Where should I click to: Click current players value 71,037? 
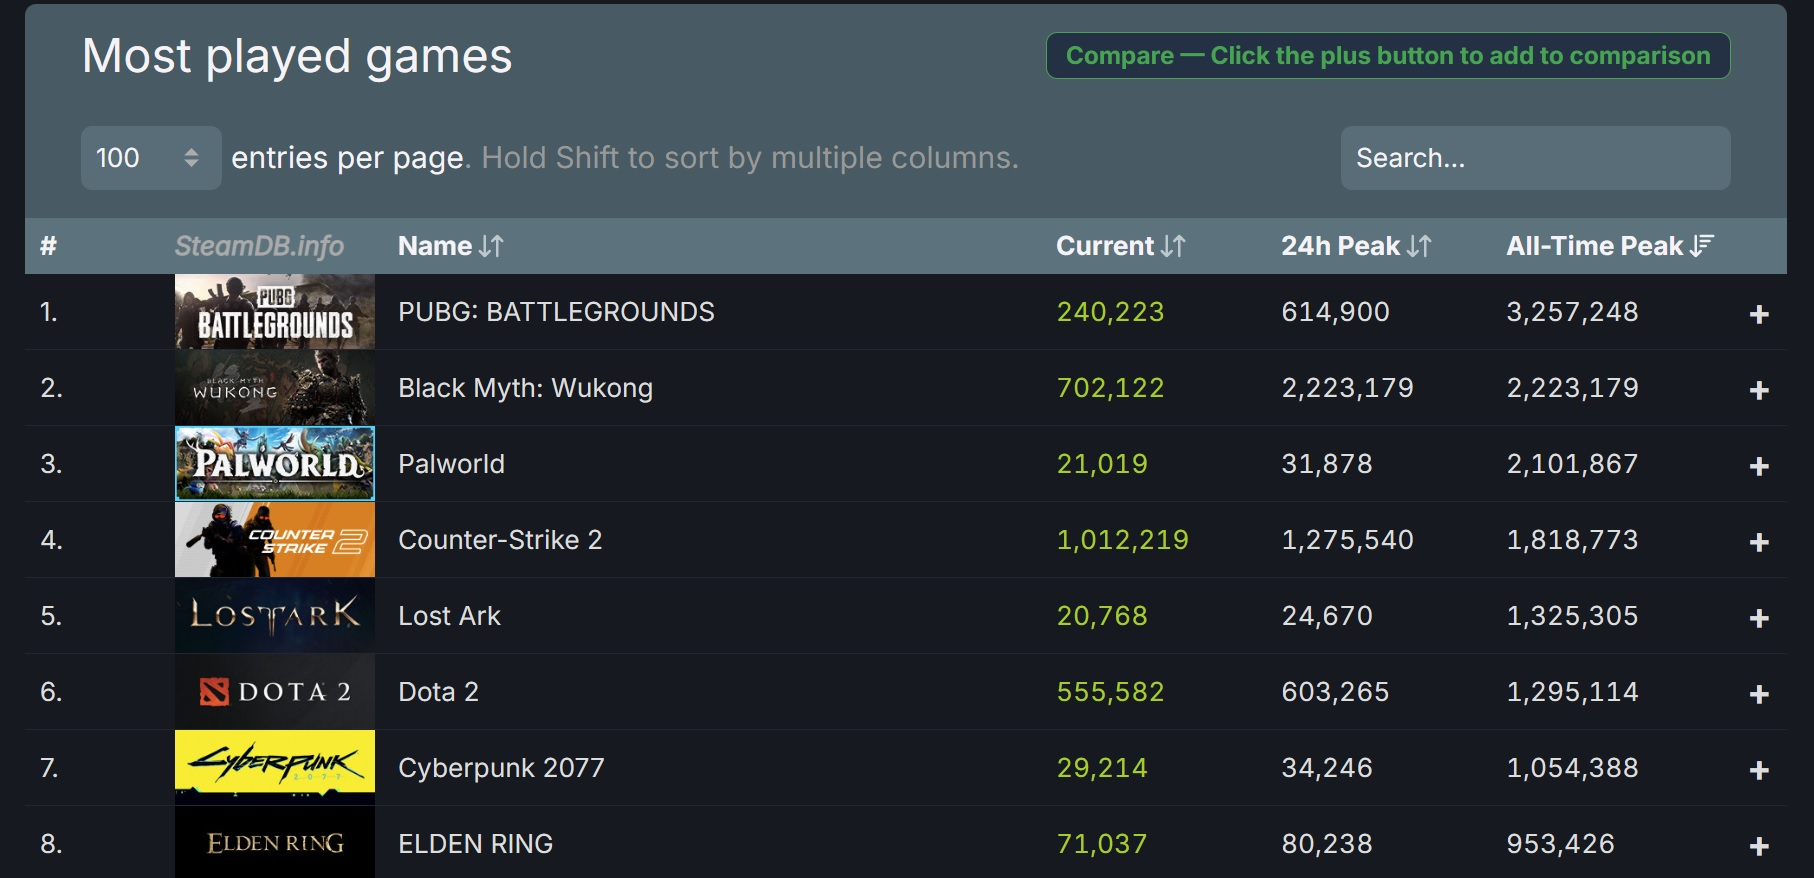click(x=1102, y=844)
